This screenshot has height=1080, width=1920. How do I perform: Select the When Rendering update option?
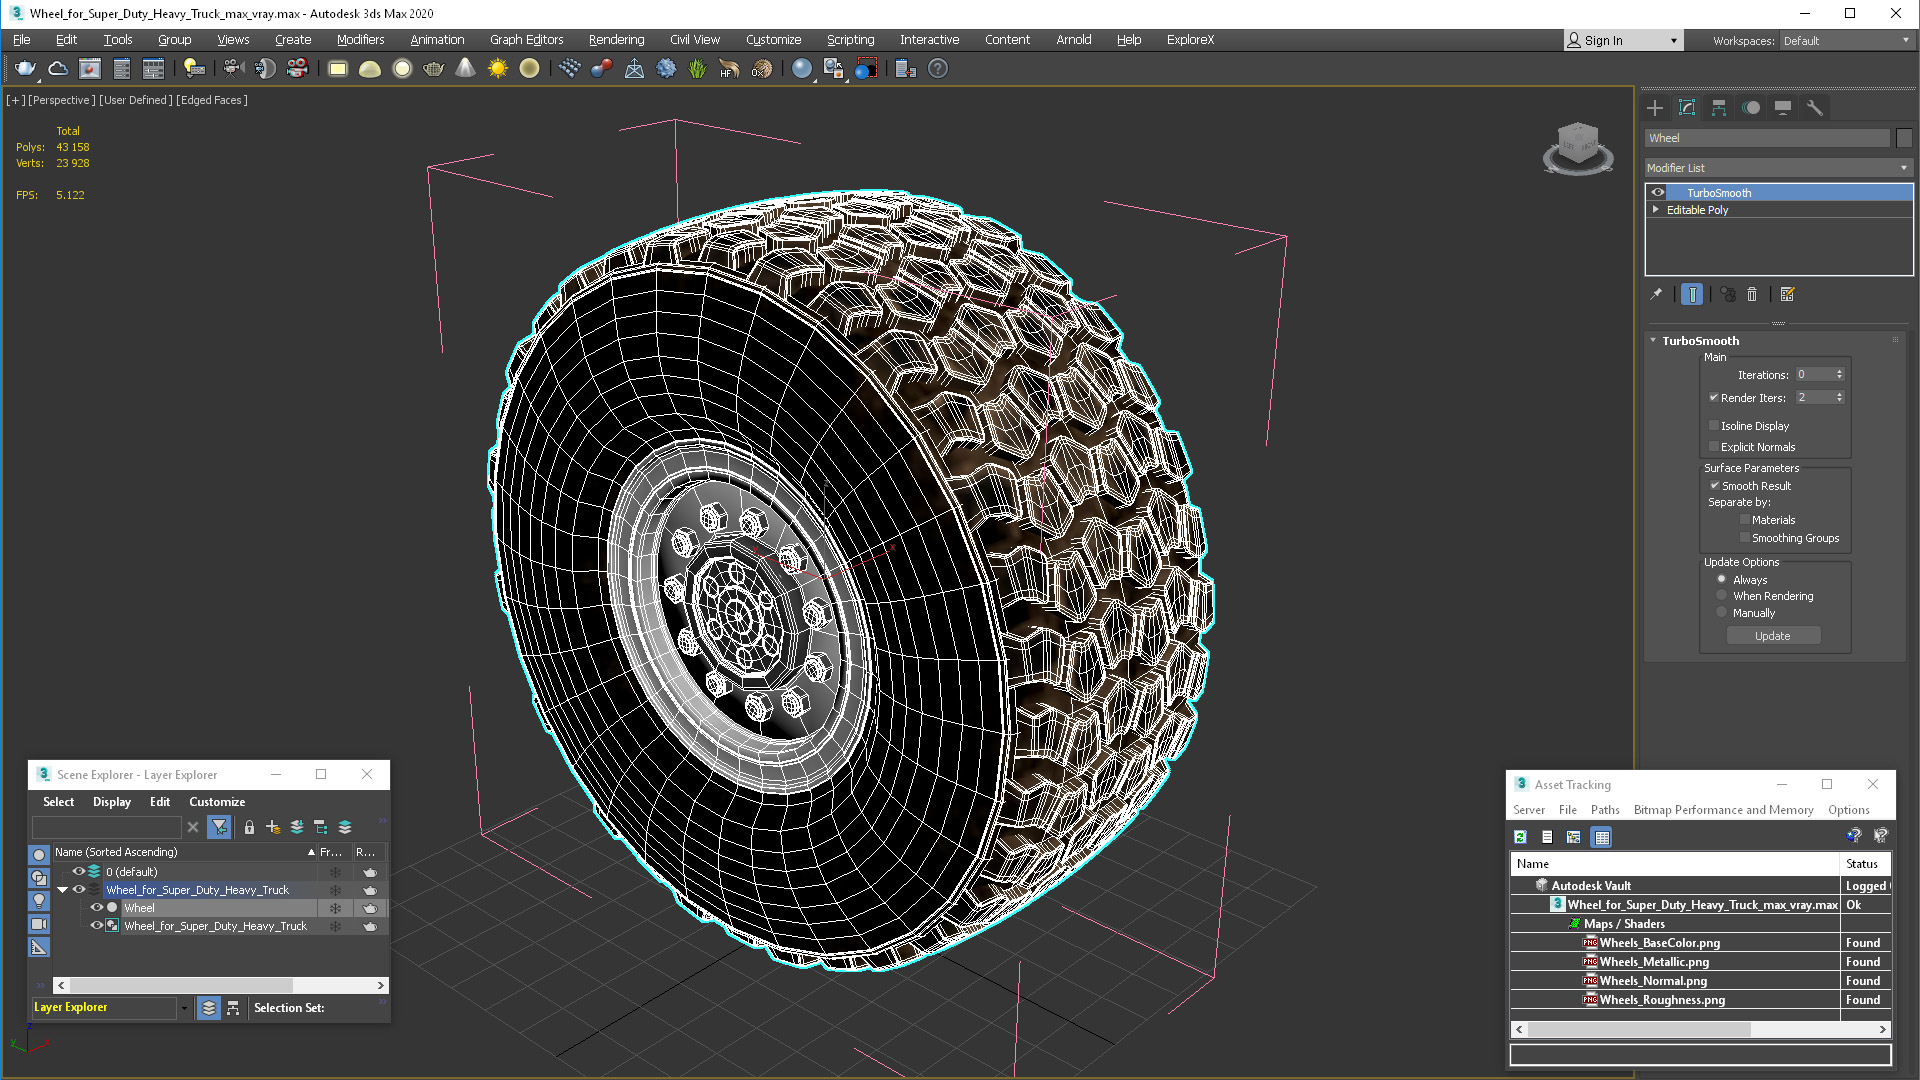1722,596
